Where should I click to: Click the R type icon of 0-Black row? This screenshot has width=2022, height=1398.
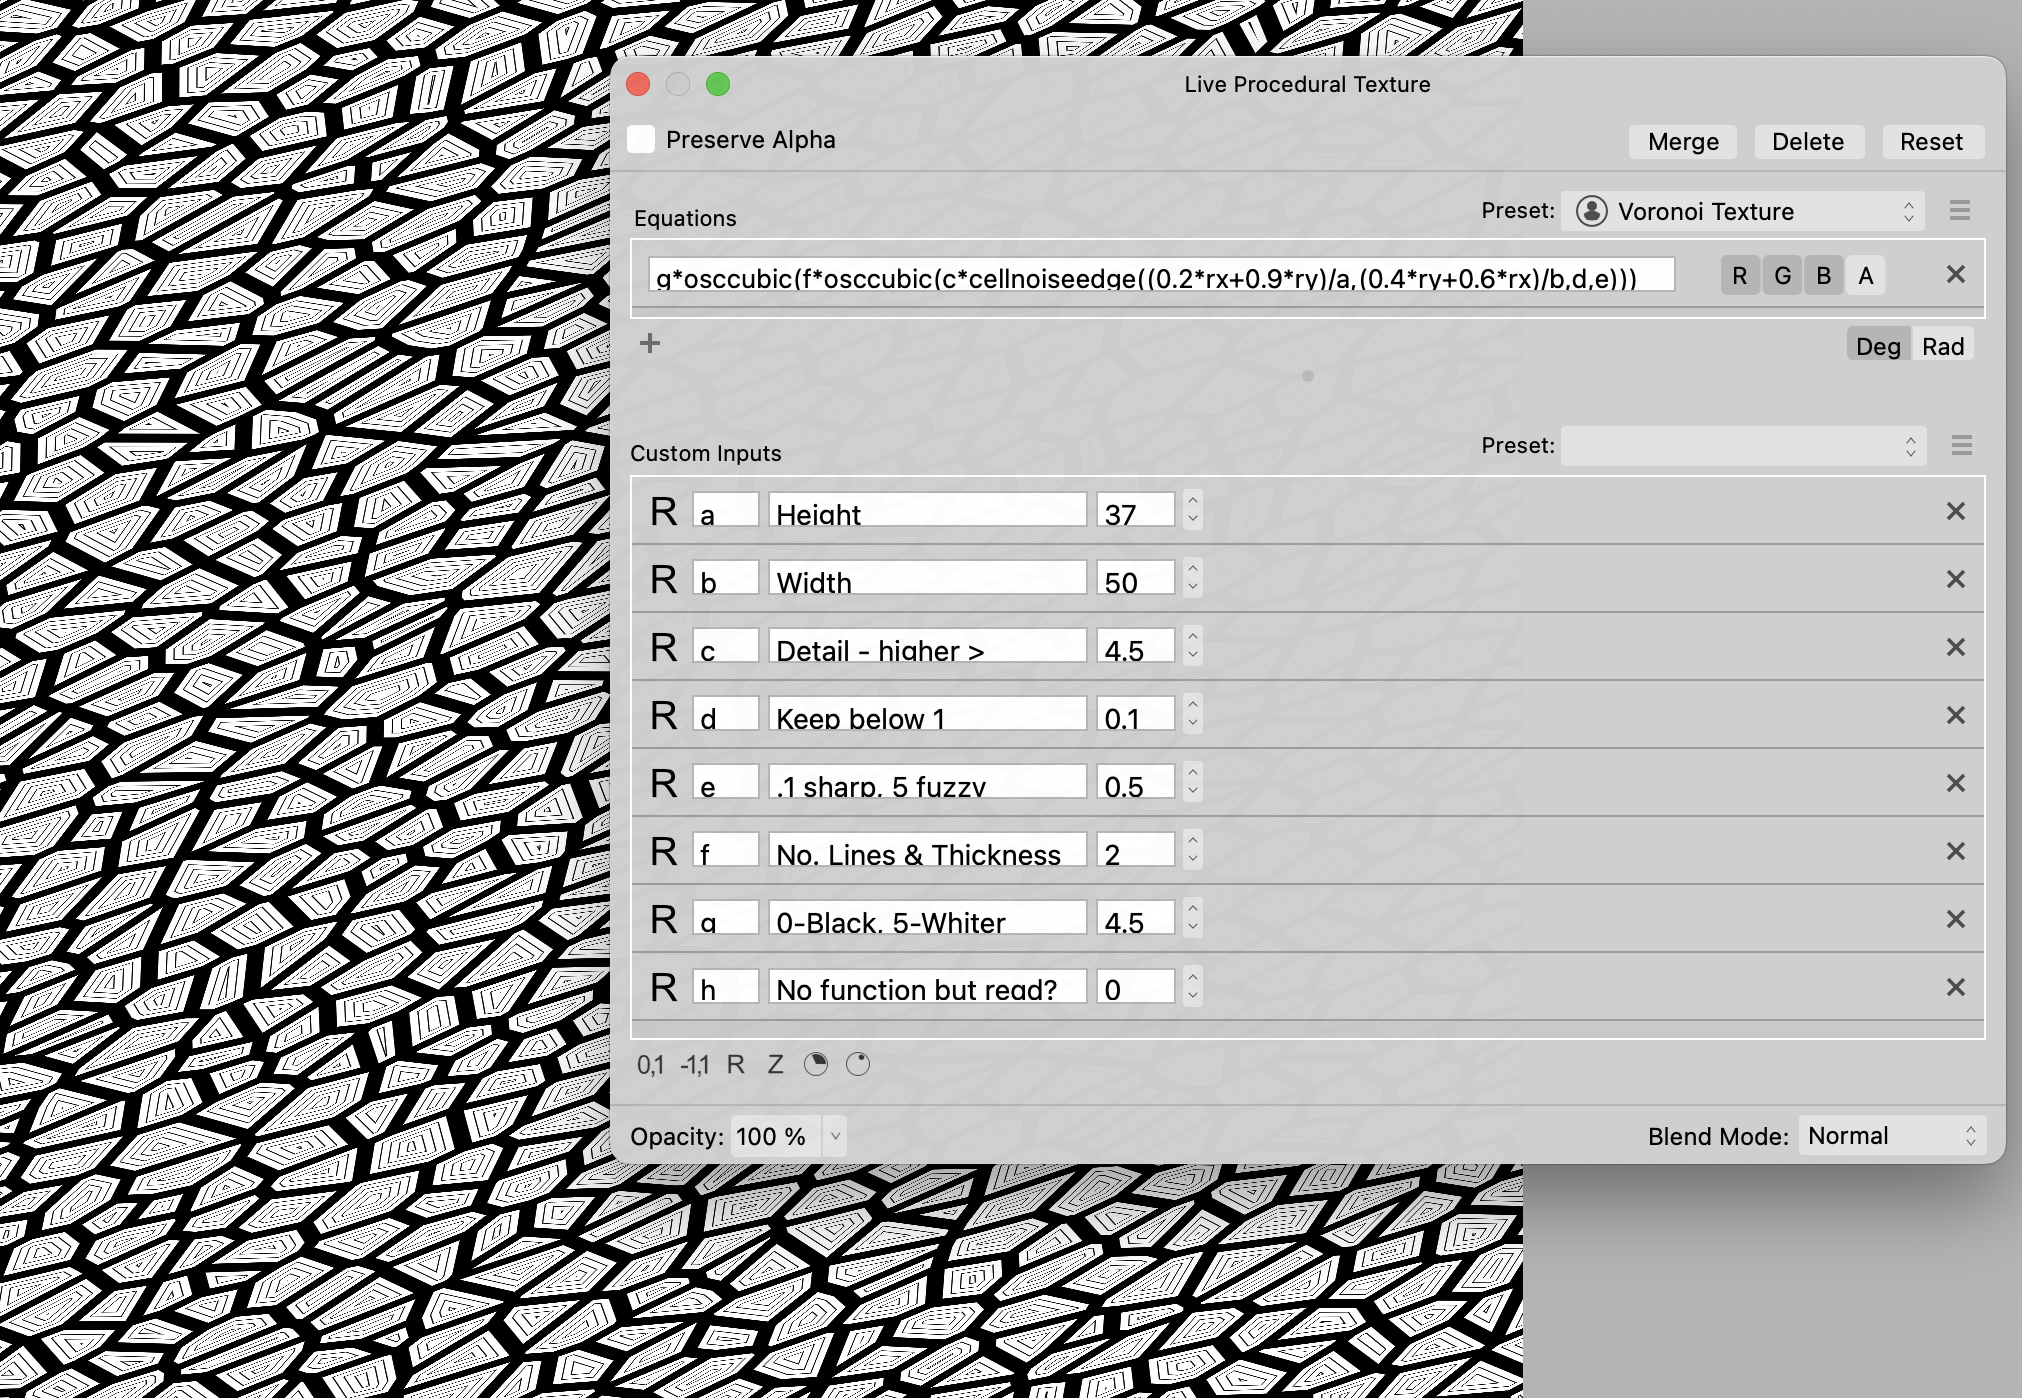tap(663, 919)
